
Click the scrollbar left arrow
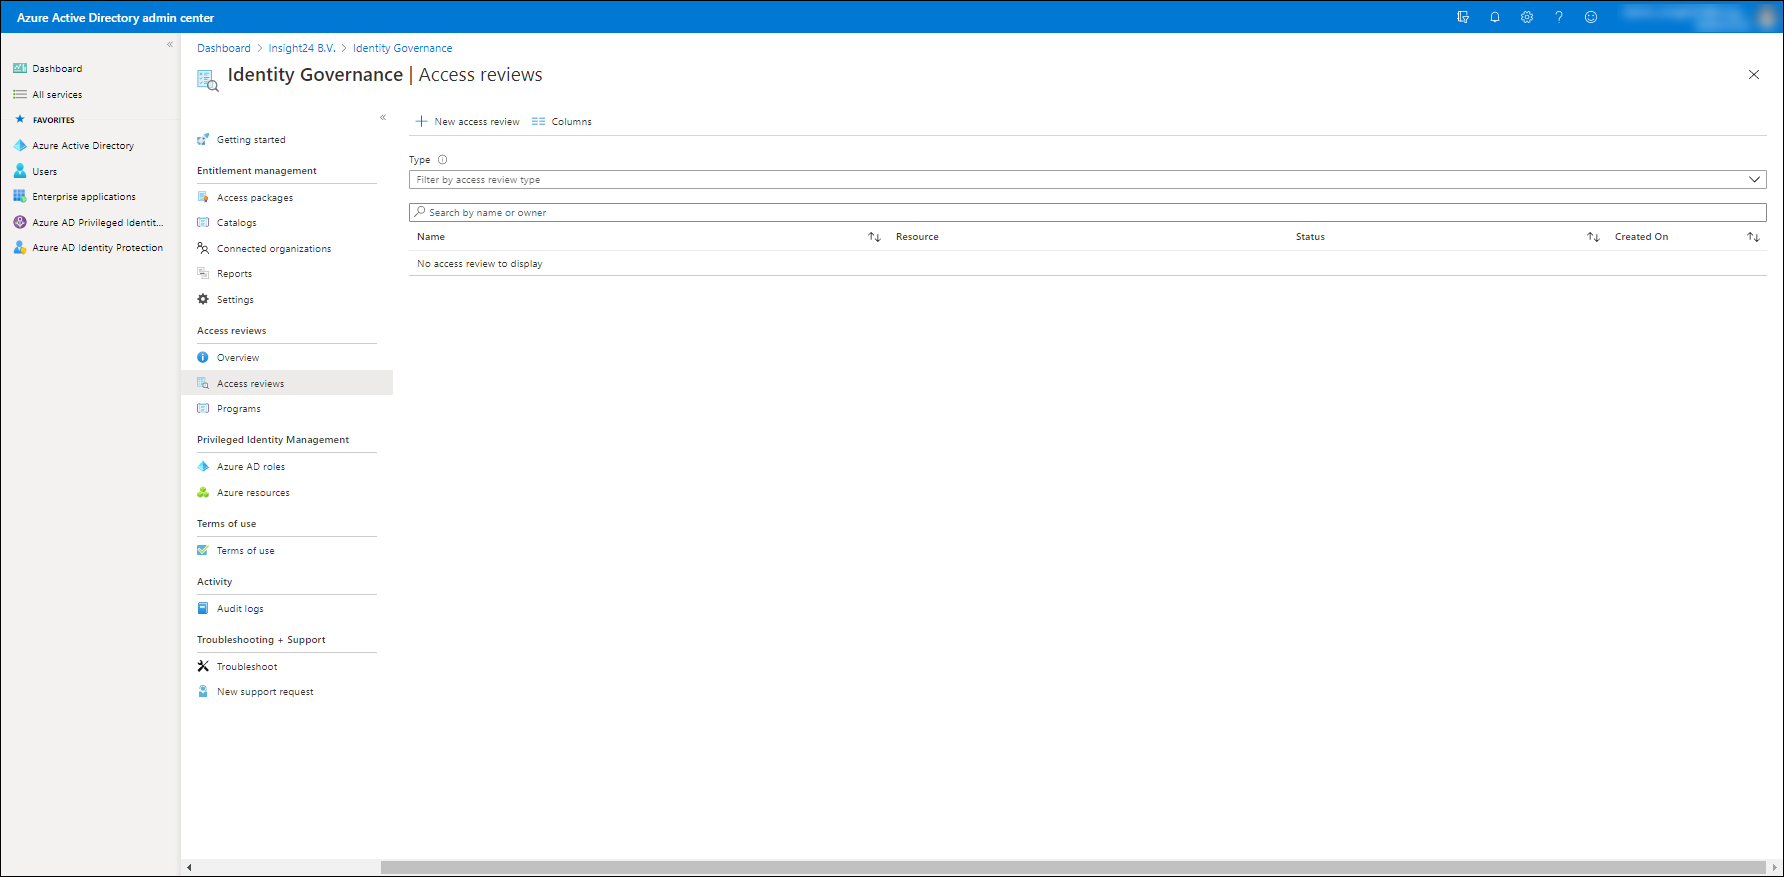click(189, 867)
